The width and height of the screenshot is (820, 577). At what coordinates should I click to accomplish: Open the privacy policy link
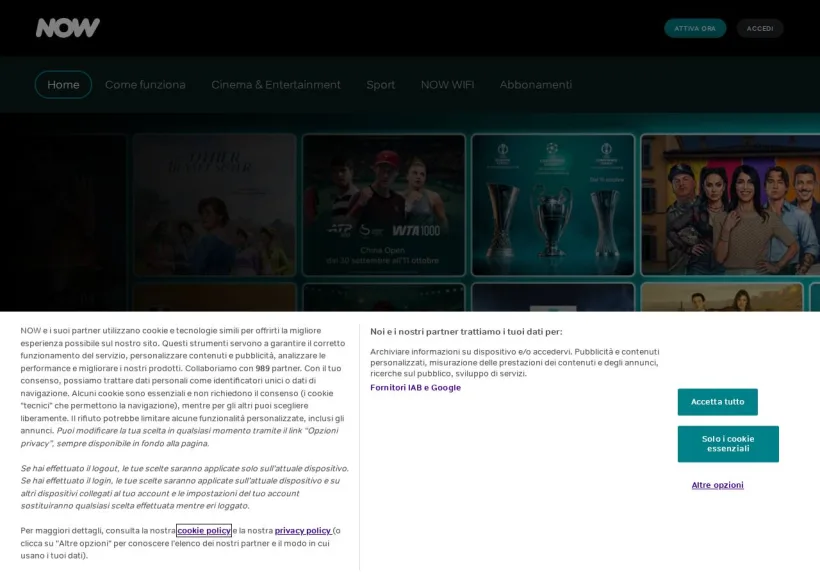[303, 530]
